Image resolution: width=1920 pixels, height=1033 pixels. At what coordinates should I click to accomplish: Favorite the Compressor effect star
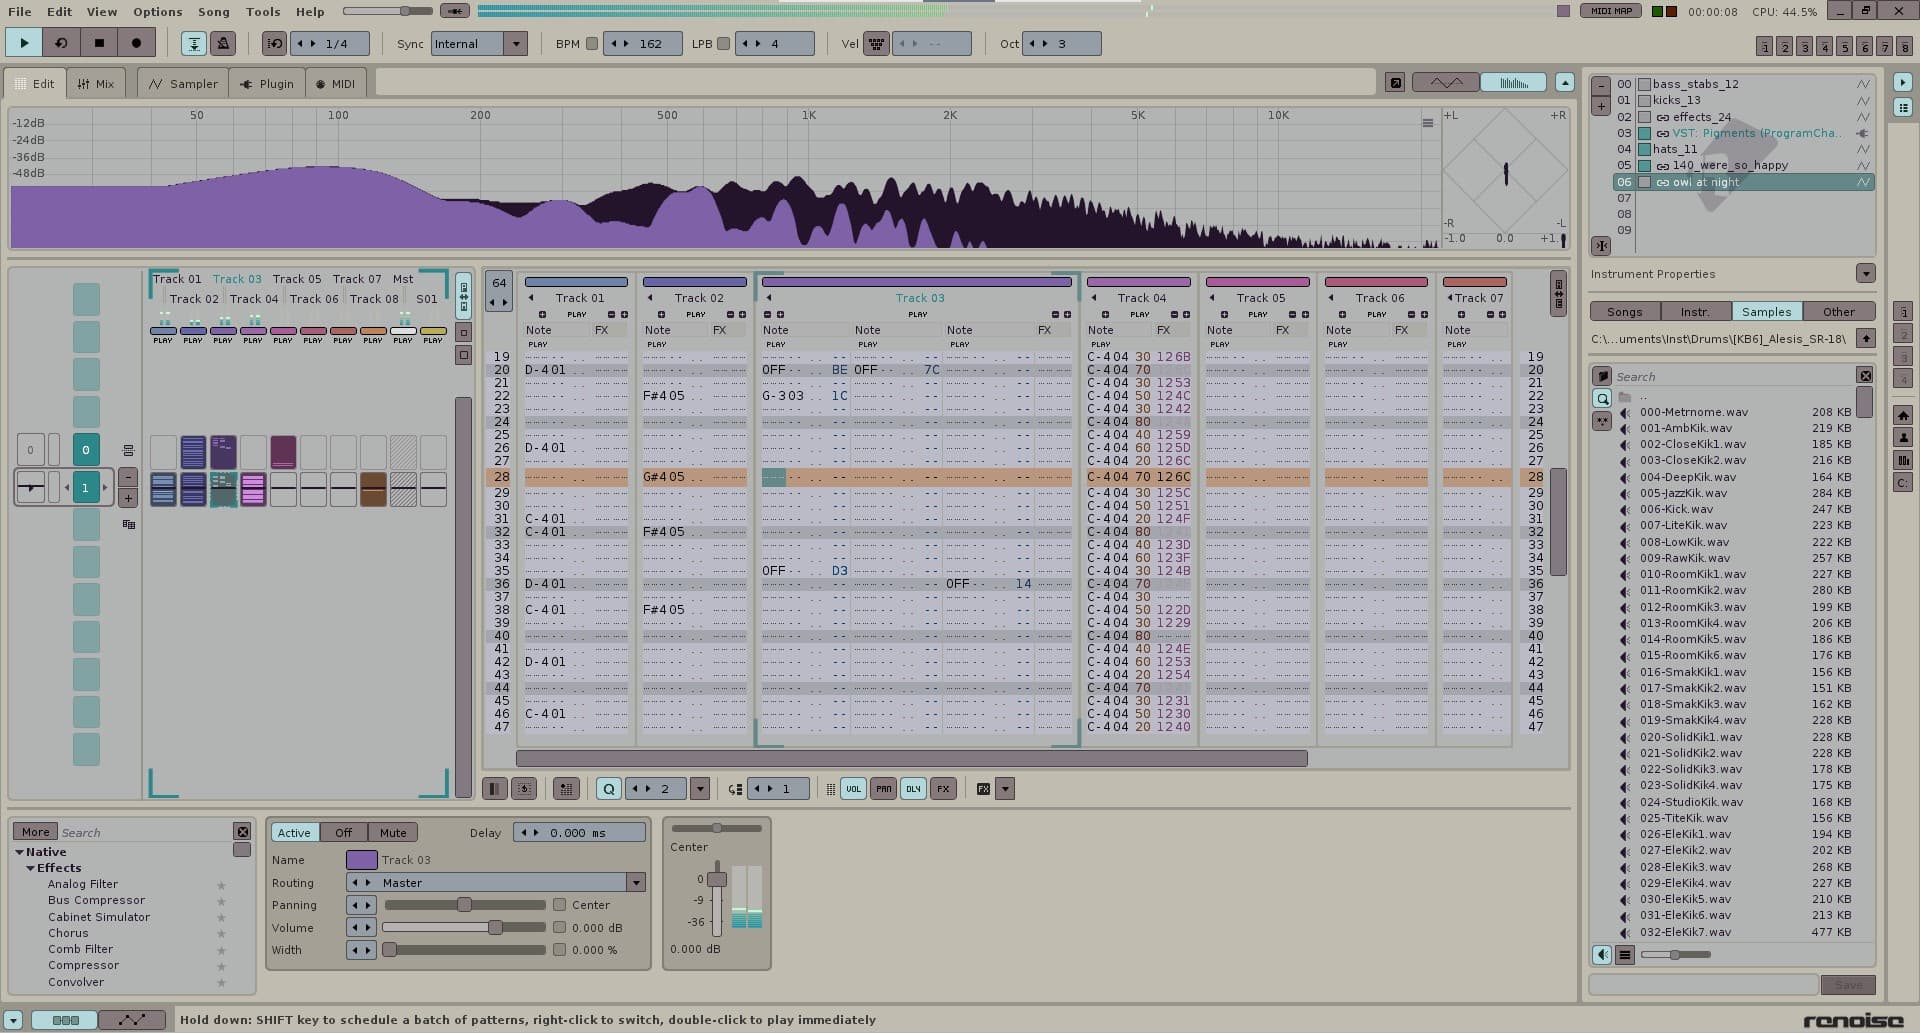pyautogui.click(x=221, y=966)
